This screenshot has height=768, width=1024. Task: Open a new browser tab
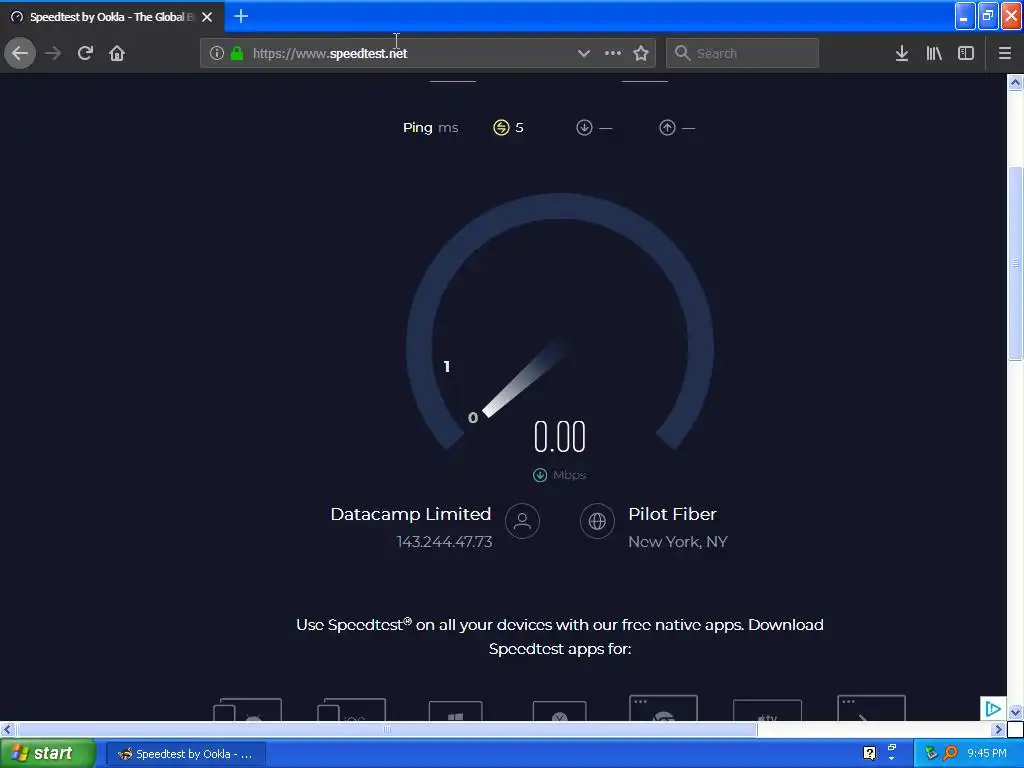tap(241, 16)
